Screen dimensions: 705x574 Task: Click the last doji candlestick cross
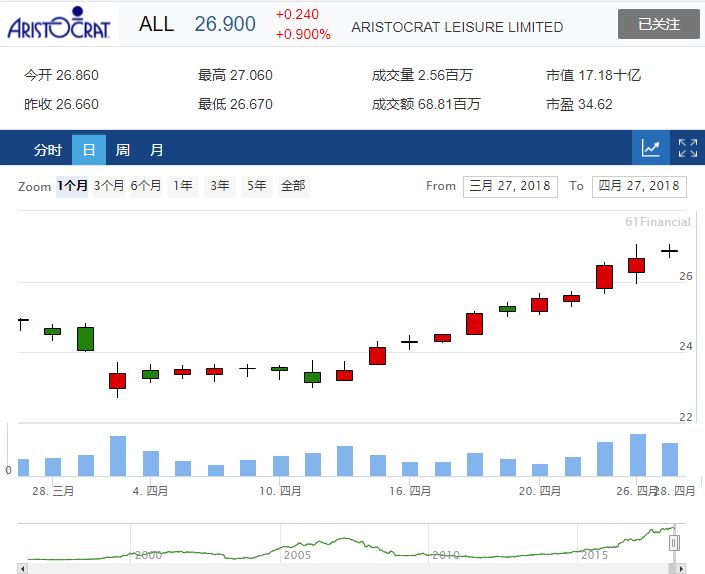tap(669, 251)
